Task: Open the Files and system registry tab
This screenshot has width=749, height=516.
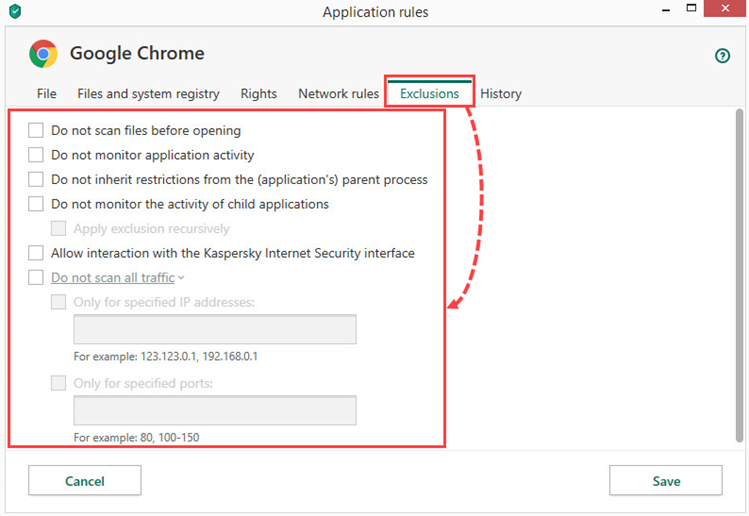Action: point(149,94)
